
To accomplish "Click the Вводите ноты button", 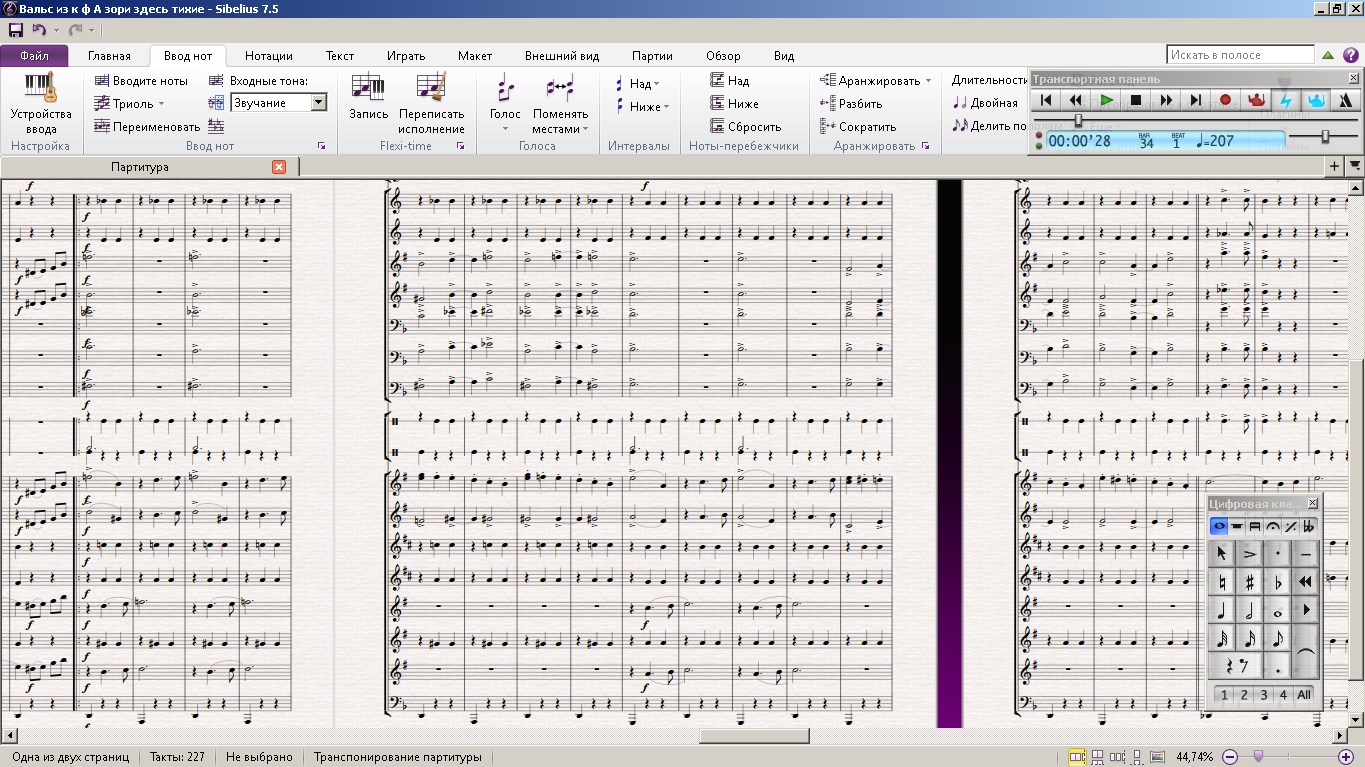I will [141, 81].
